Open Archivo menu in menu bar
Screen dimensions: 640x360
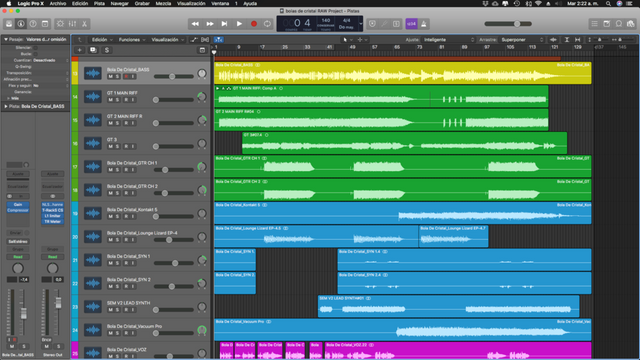tap(58, 3)
